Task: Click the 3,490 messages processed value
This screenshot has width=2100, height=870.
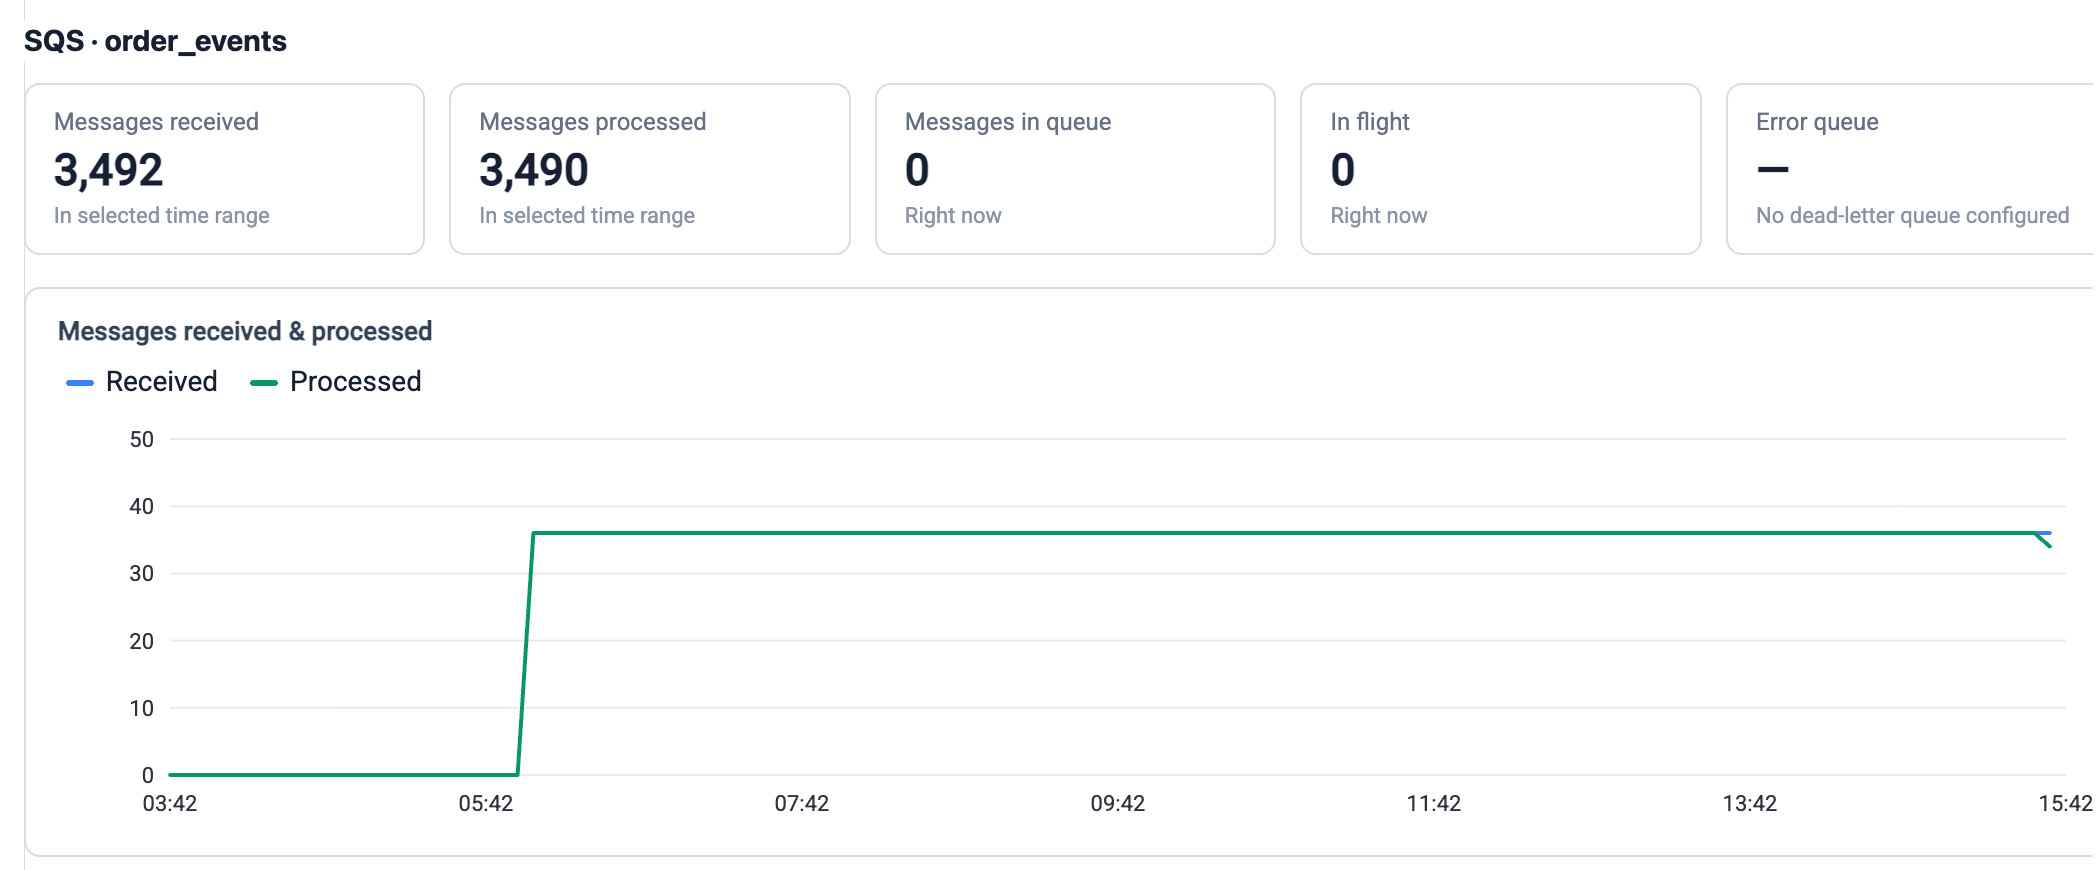Action: coord(534,170)
